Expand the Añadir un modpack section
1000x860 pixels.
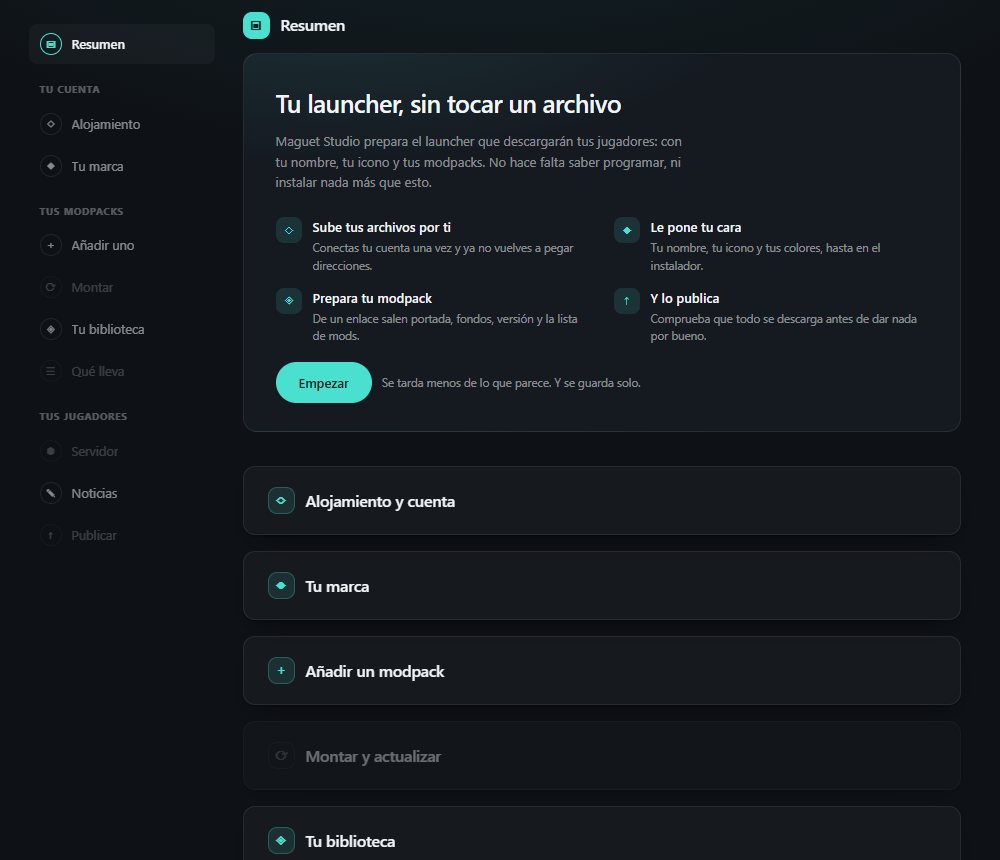point(601,671)
